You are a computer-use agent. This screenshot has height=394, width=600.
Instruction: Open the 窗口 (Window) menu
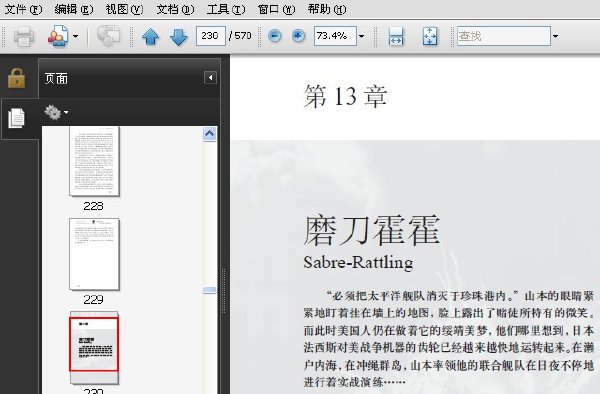click(x=276, y=9)
